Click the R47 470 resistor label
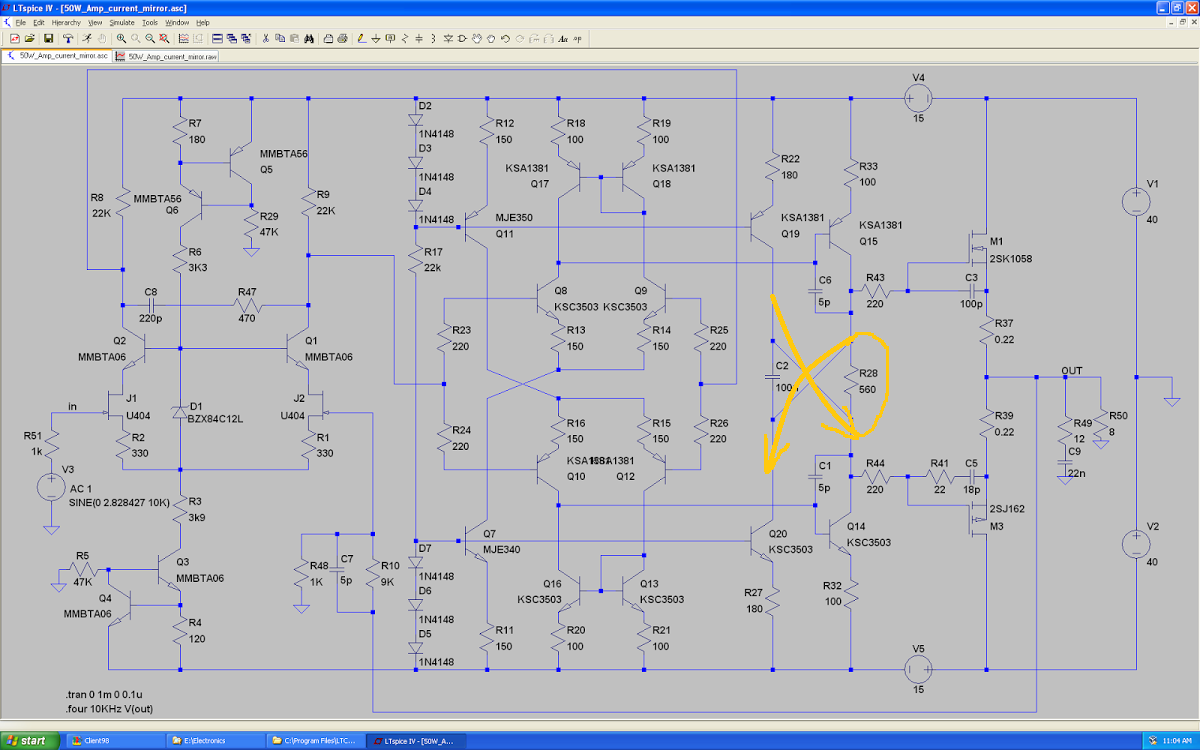Screen dimensions: 1200x750 pos(247,303)
